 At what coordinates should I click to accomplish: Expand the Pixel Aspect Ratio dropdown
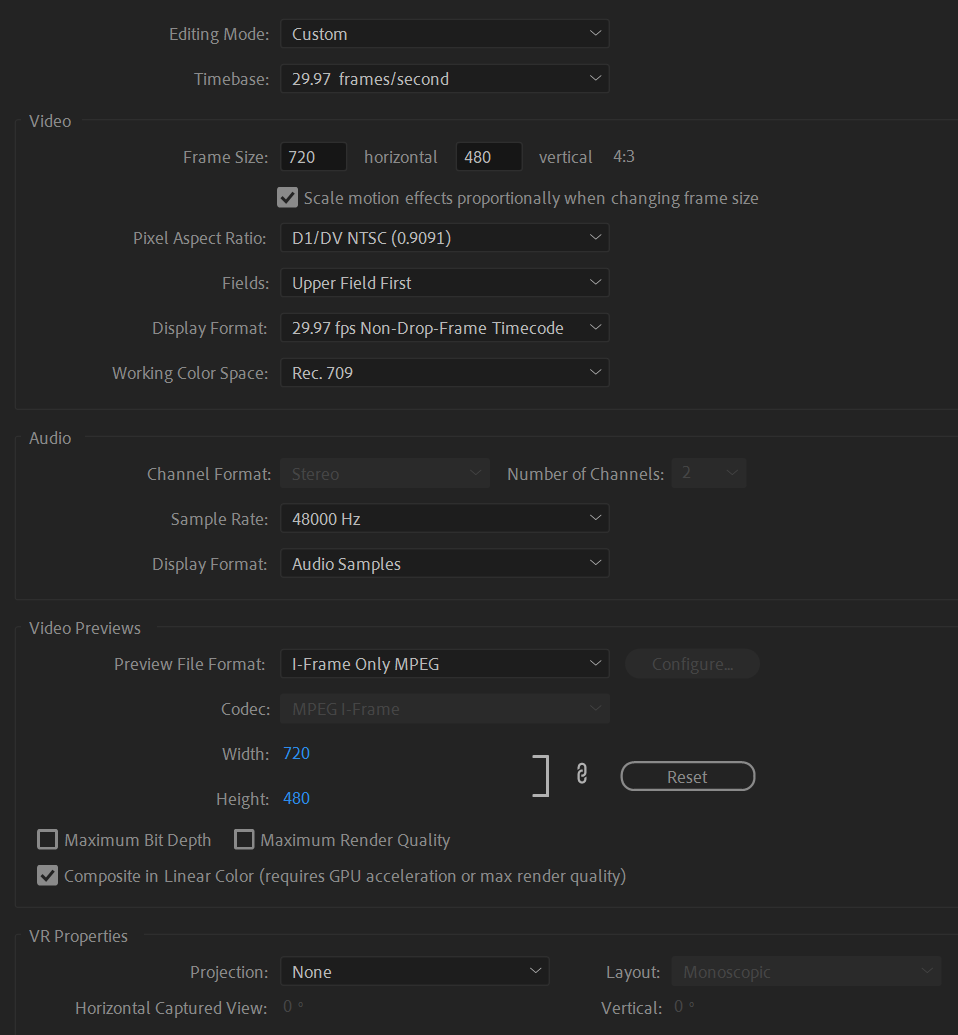pos(444,237)
